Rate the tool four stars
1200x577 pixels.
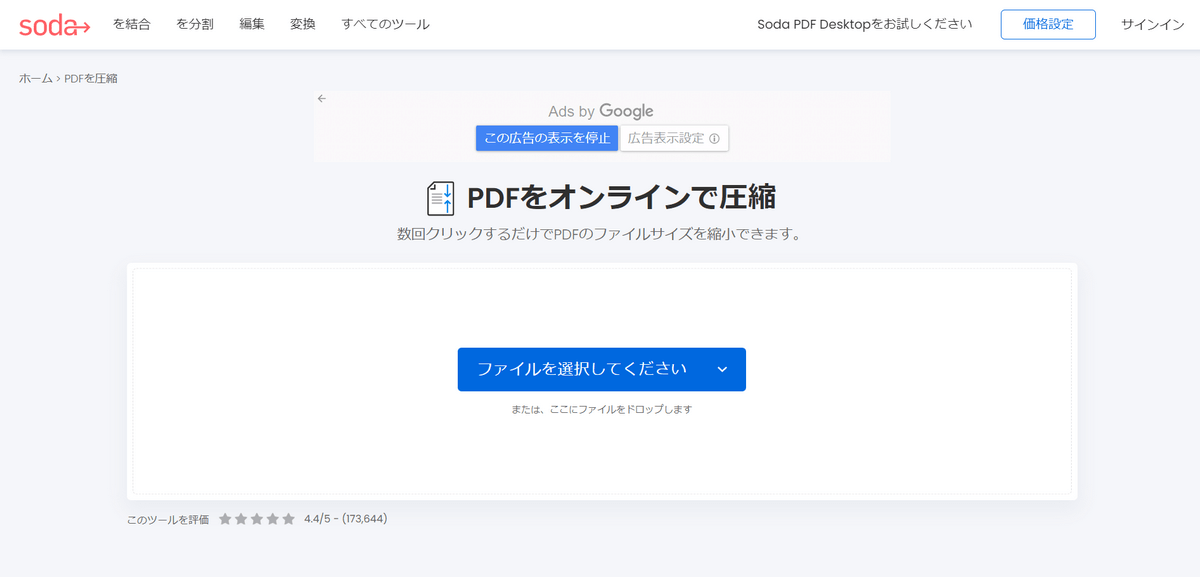click(x=273, y=519)
